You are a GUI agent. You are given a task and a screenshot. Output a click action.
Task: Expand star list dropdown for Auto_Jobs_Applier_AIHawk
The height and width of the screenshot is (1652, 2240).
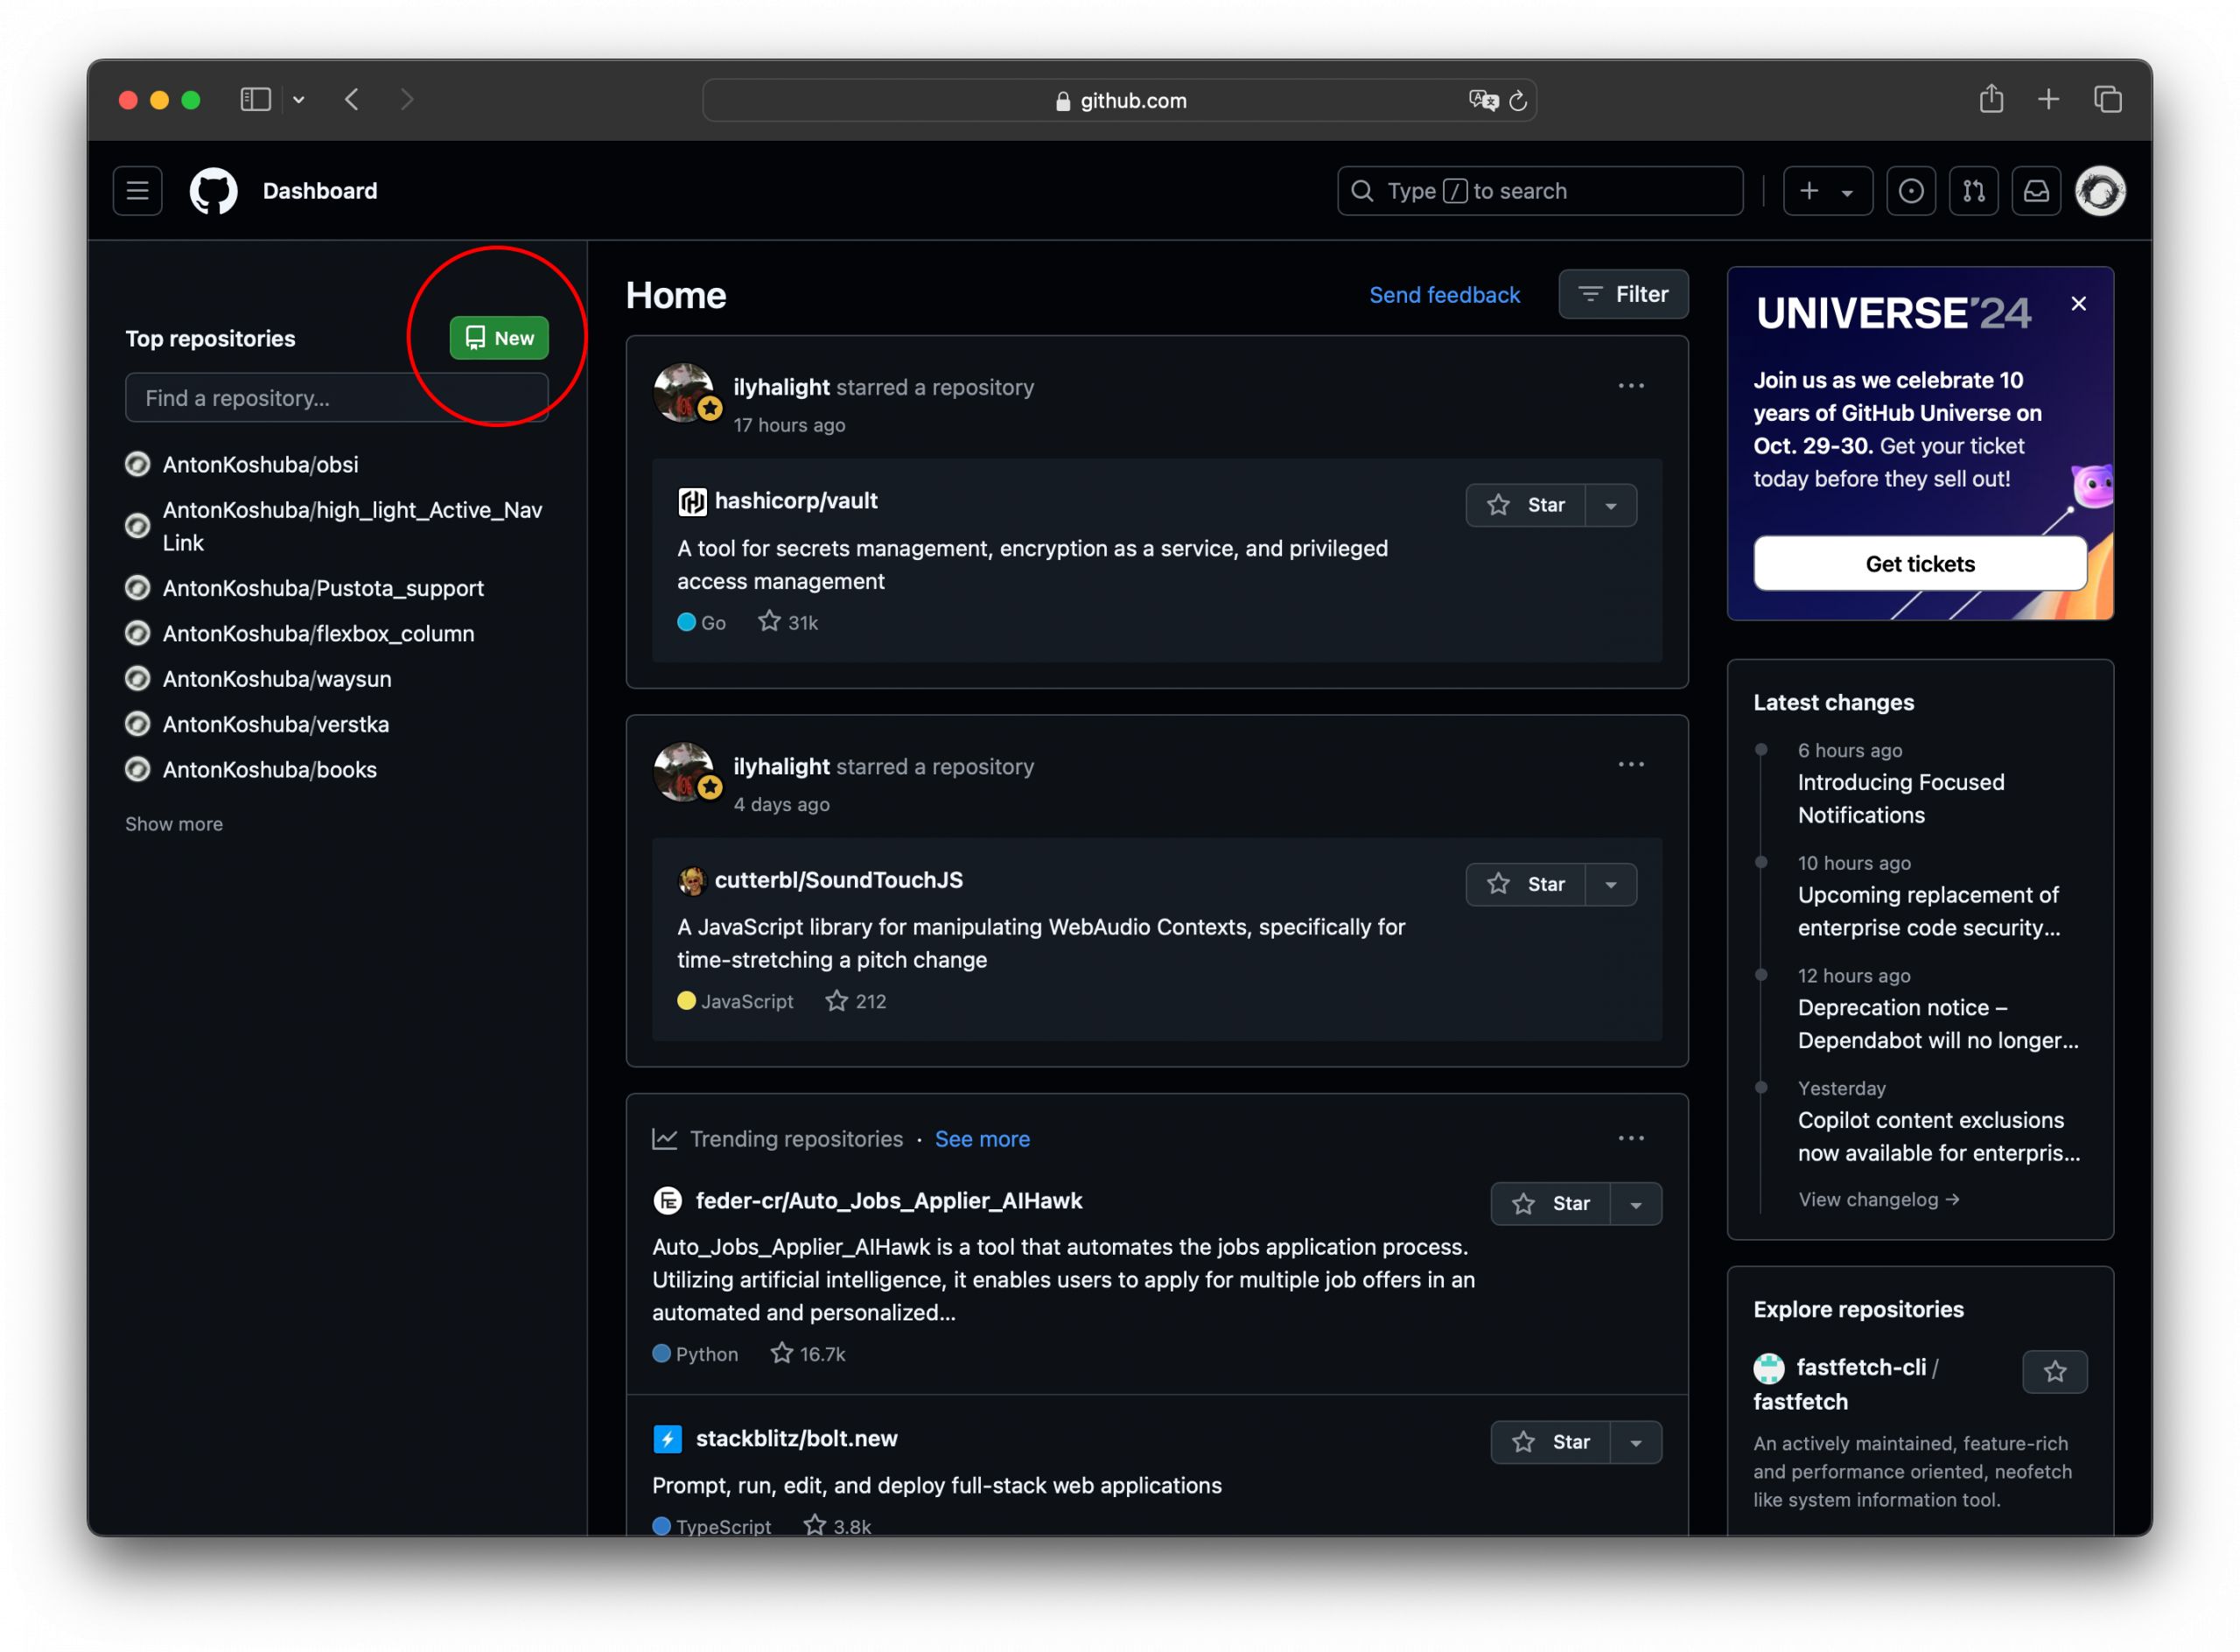pyautogui.click(x=1636, y=1205)
